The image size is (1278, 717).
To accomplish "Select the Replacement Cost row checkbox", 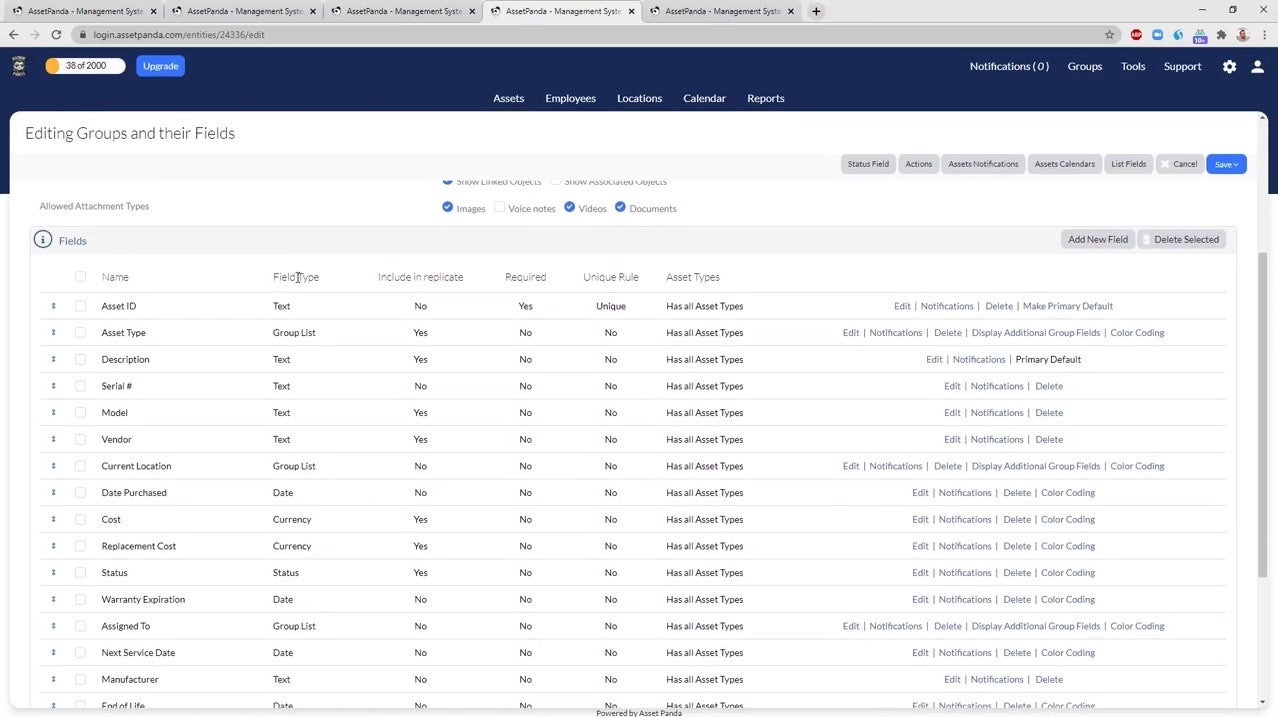I will (x=80, y=546).
